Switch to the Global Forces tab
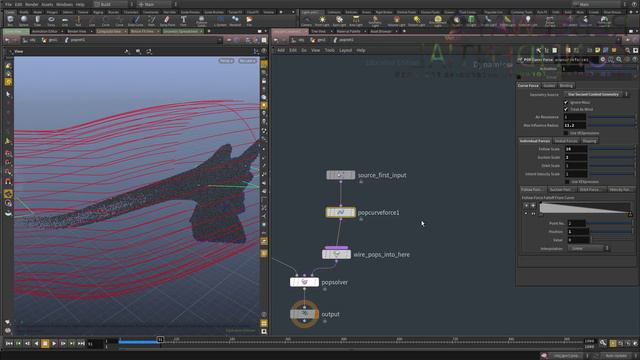 click(x=566, y=141)
